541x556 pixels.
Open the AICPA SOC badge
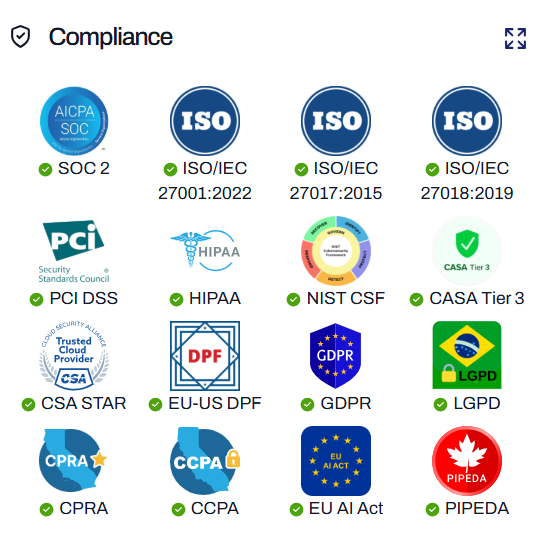(74, 121)
